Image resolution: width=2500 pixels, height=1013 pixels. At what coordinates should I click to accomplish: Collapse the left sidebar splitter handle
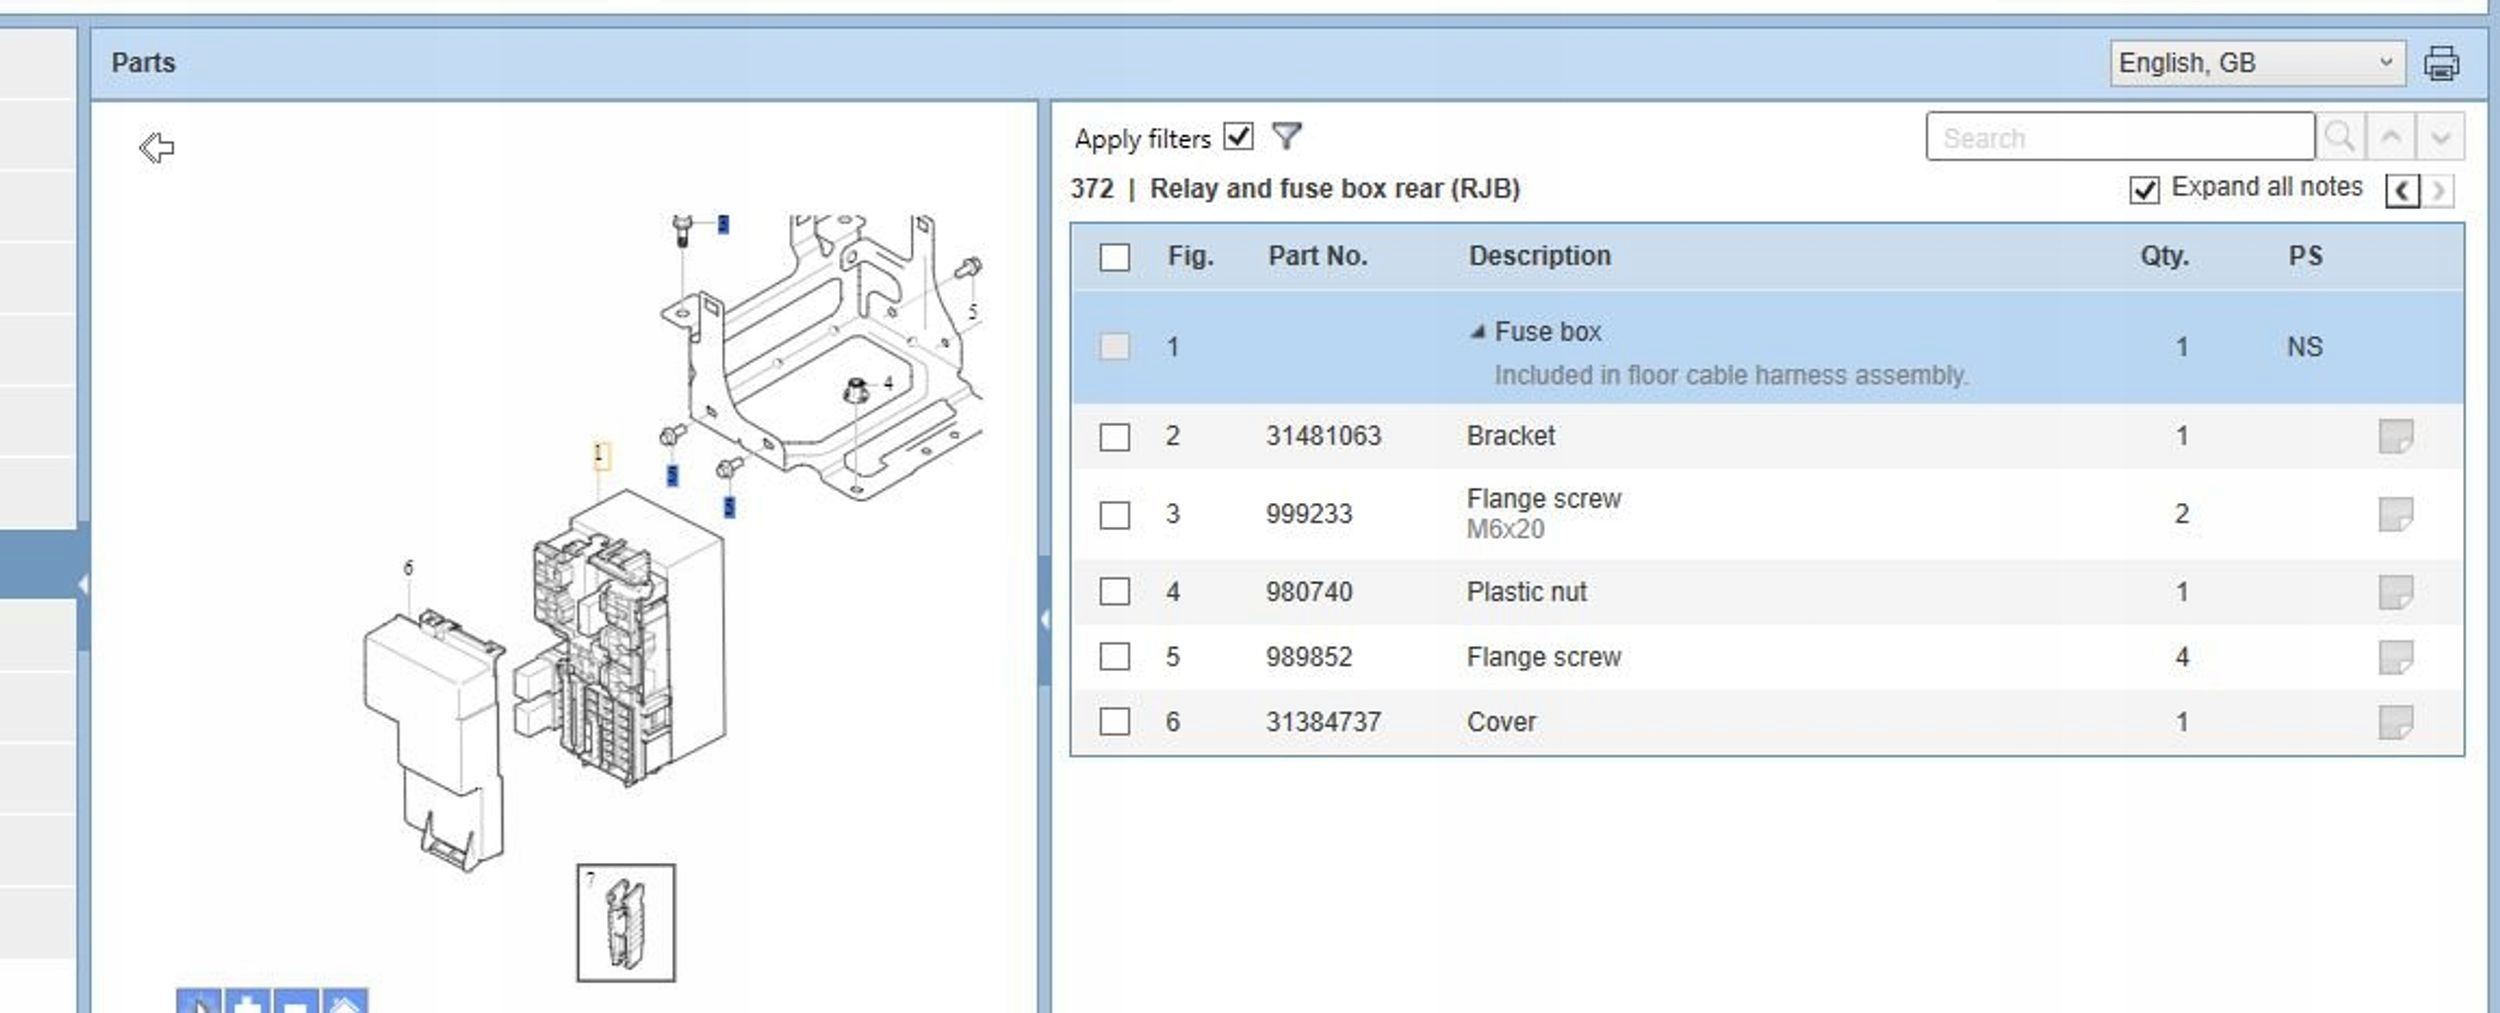click(84, 584)
